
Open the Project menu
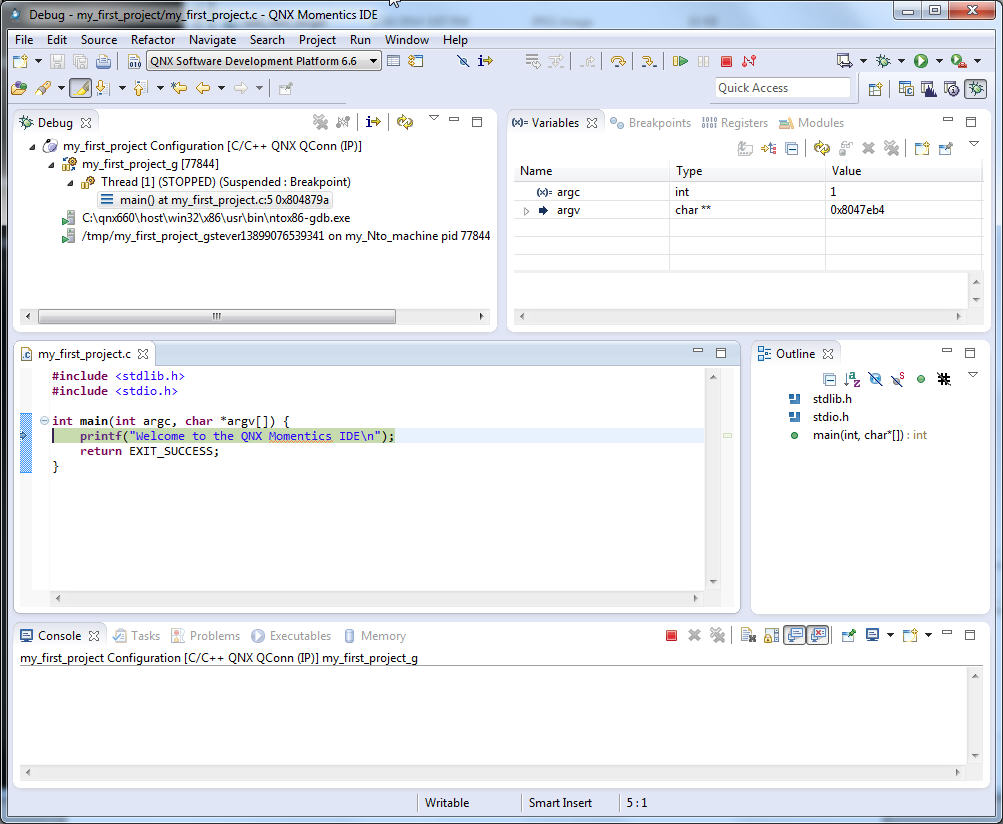point(317,40)
